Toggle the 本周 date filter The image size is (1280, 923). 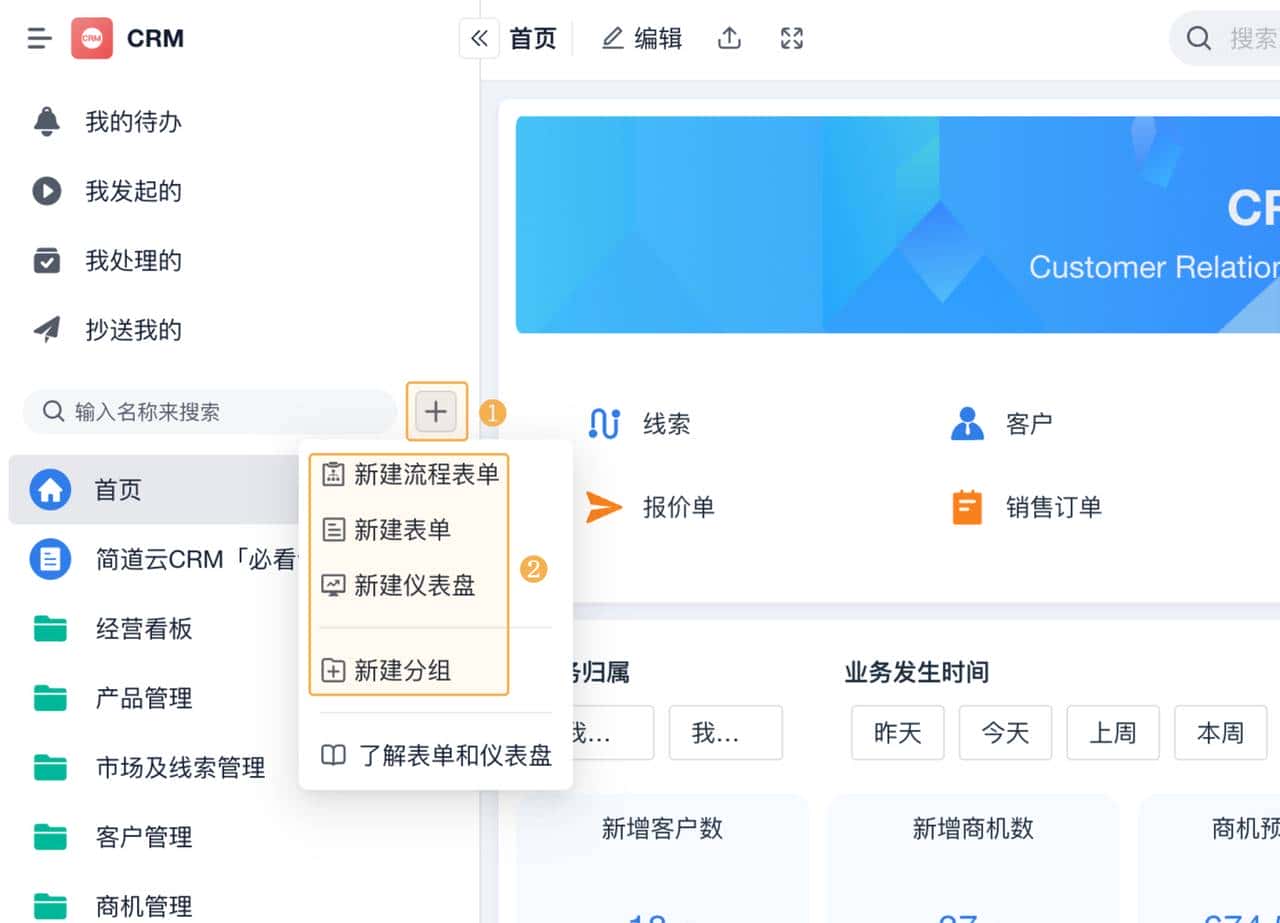pyautogui.click(x=1220, y=732)
